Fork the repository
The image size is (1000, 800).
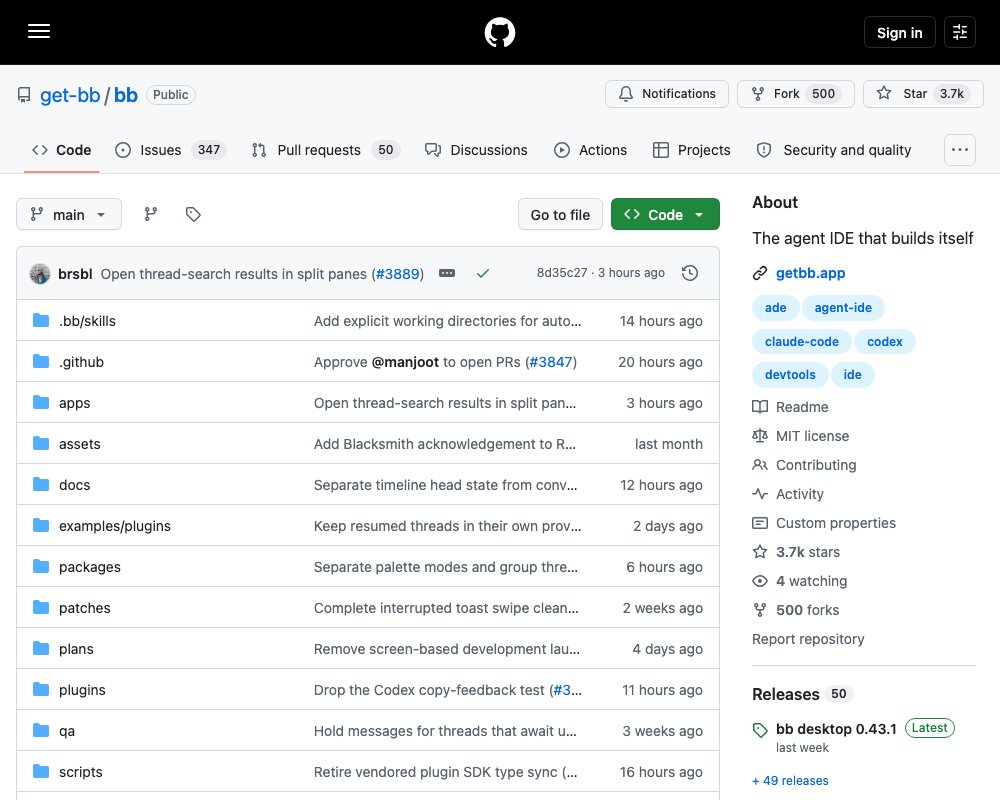point(795,94)
